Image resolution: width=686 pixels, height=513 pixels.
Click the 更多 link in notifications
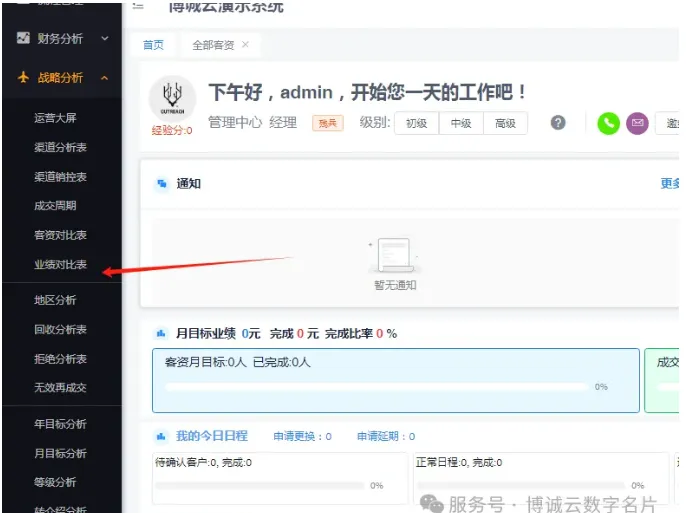tap(670, 184)
